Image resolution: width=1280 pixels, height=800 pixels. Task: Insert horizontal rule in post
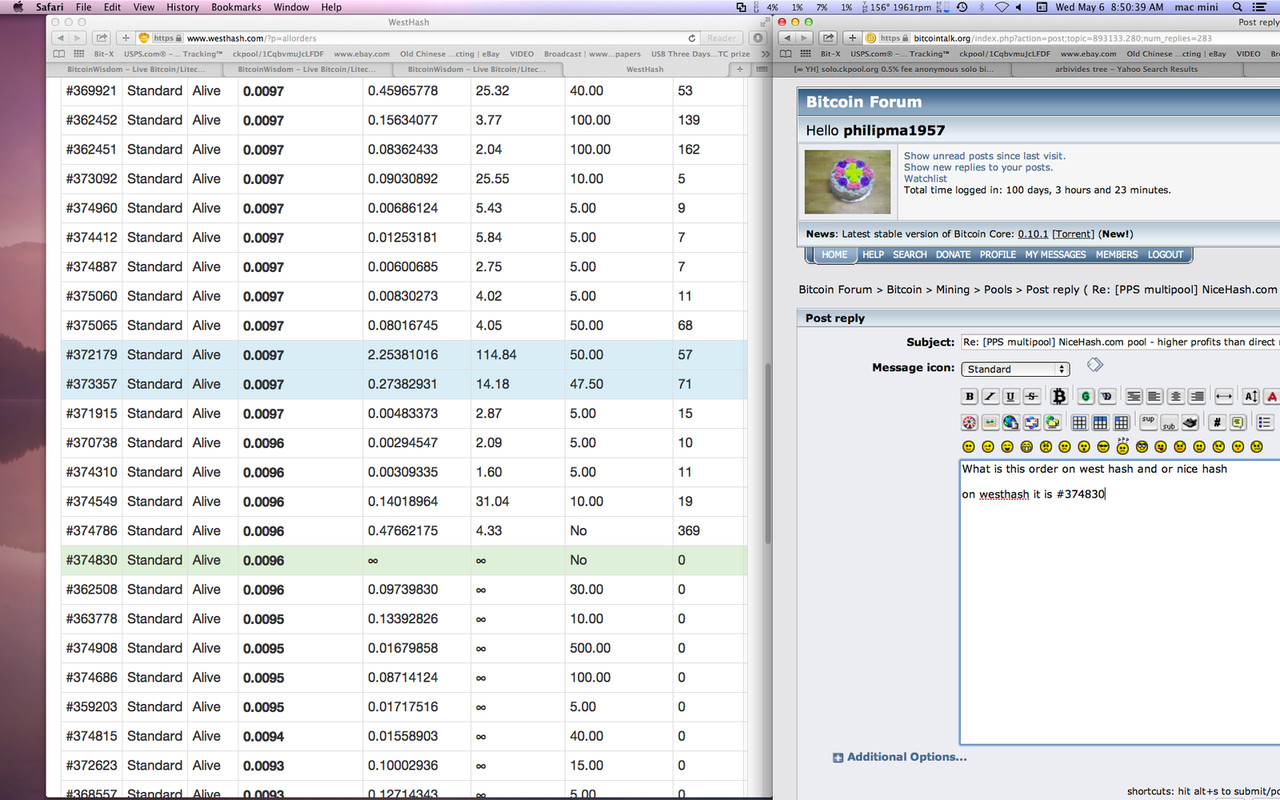[x=1224, y=396]
